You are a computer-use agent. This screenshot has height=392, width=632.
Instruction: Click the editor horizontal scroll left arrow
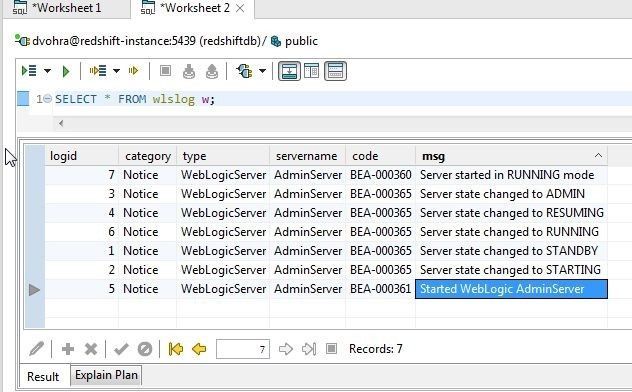(x=61, y=123)
